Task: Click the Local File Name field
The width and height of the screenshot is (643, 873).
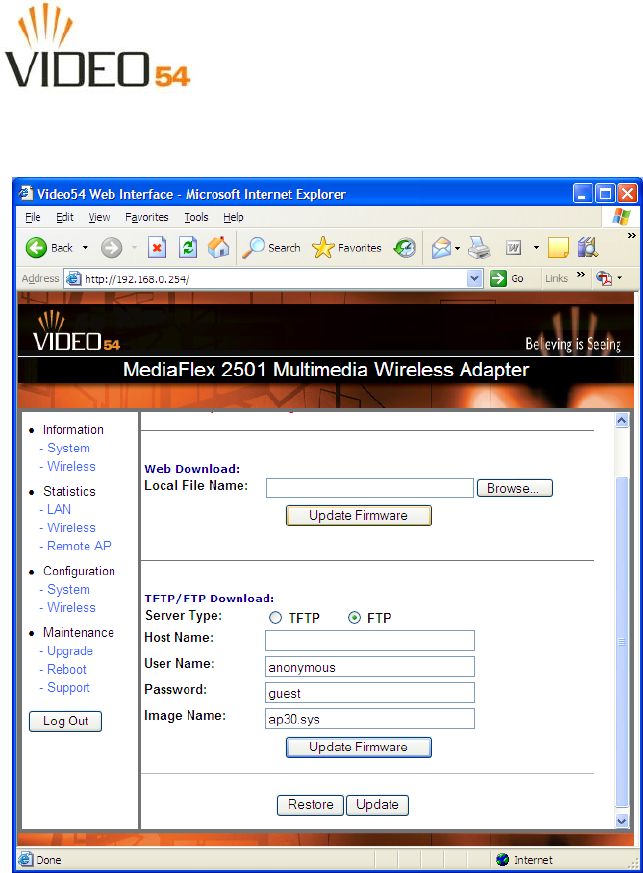Action: (x=370, y=488)
